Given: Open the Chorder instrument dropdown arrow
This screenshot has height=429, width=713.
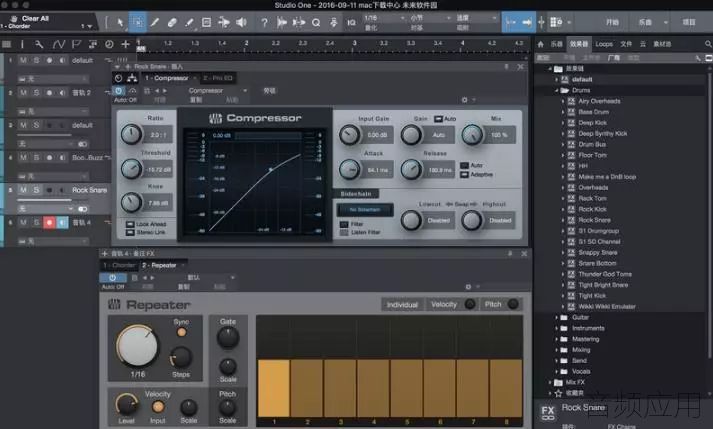Looking at the screenshot, I should coord(90,26).
